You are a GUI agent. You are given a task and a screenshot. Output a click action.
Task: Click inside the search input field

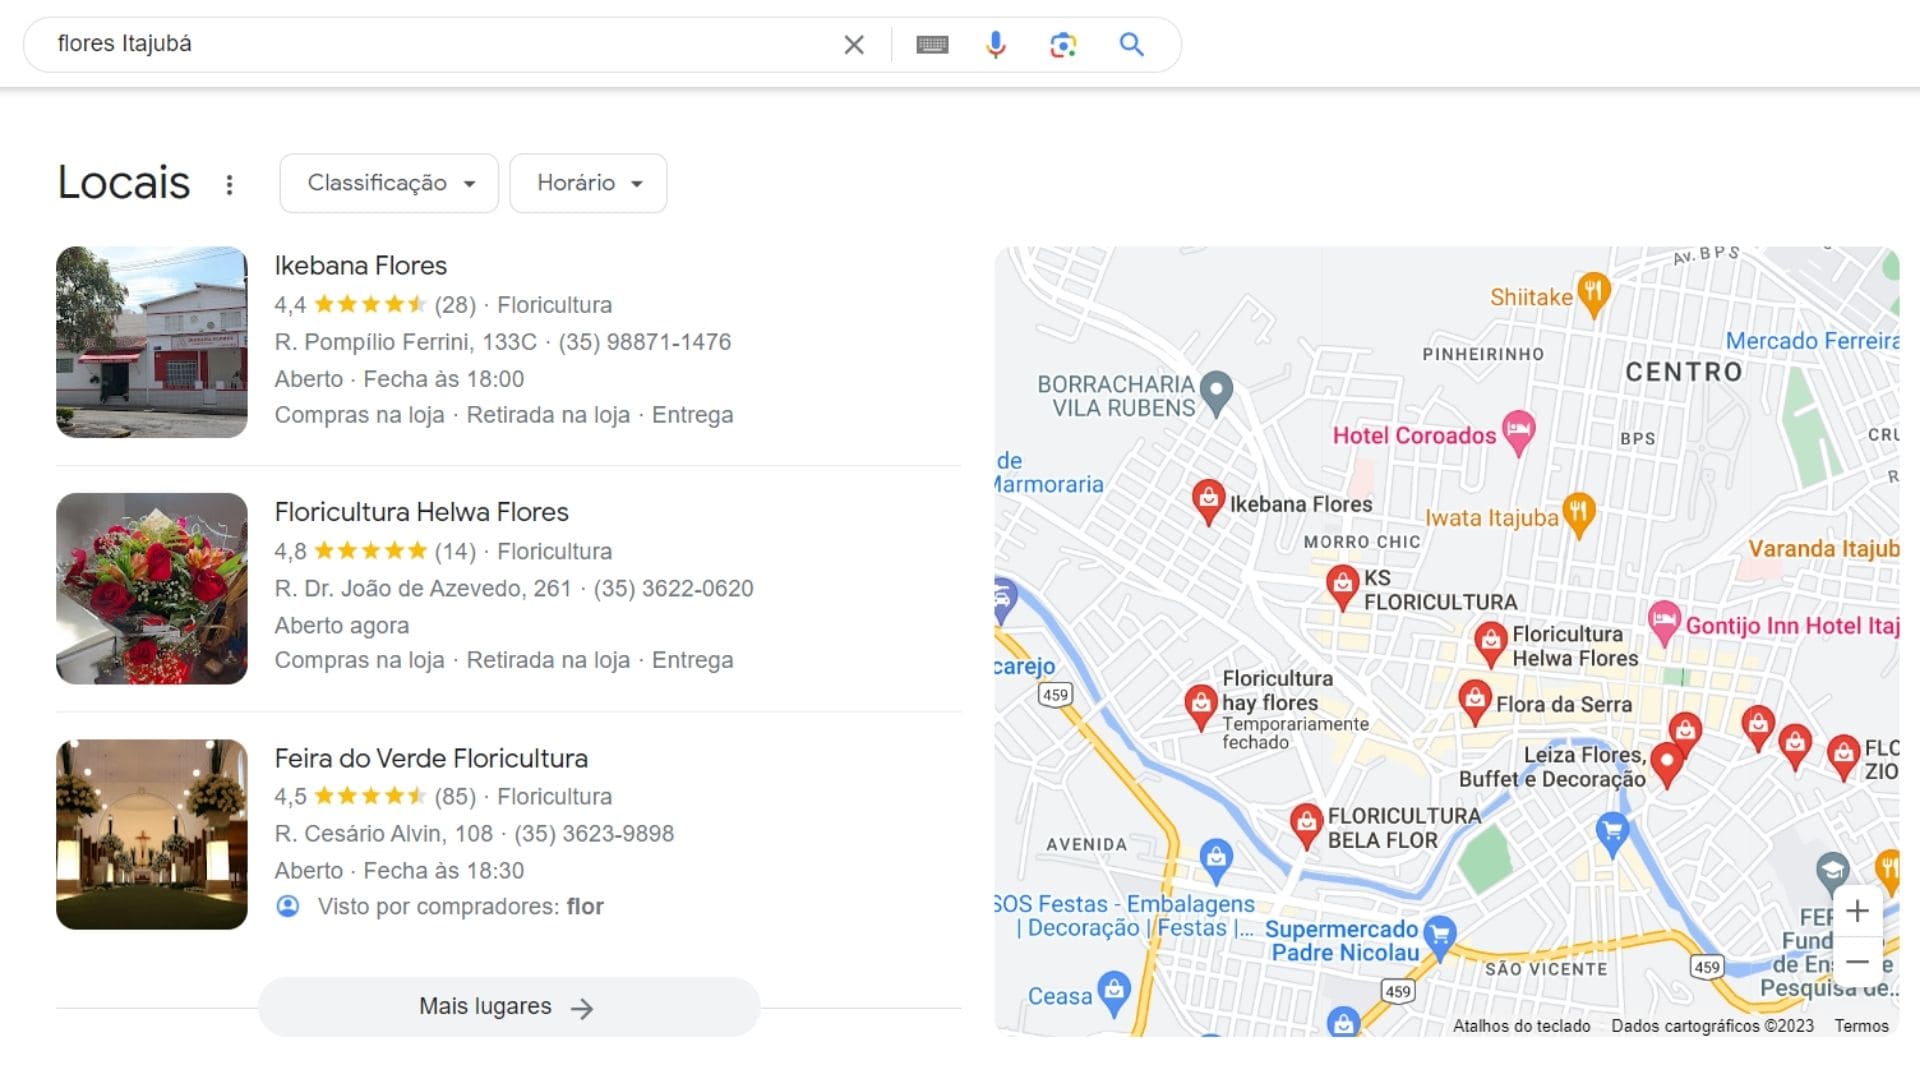click(400, 44)
